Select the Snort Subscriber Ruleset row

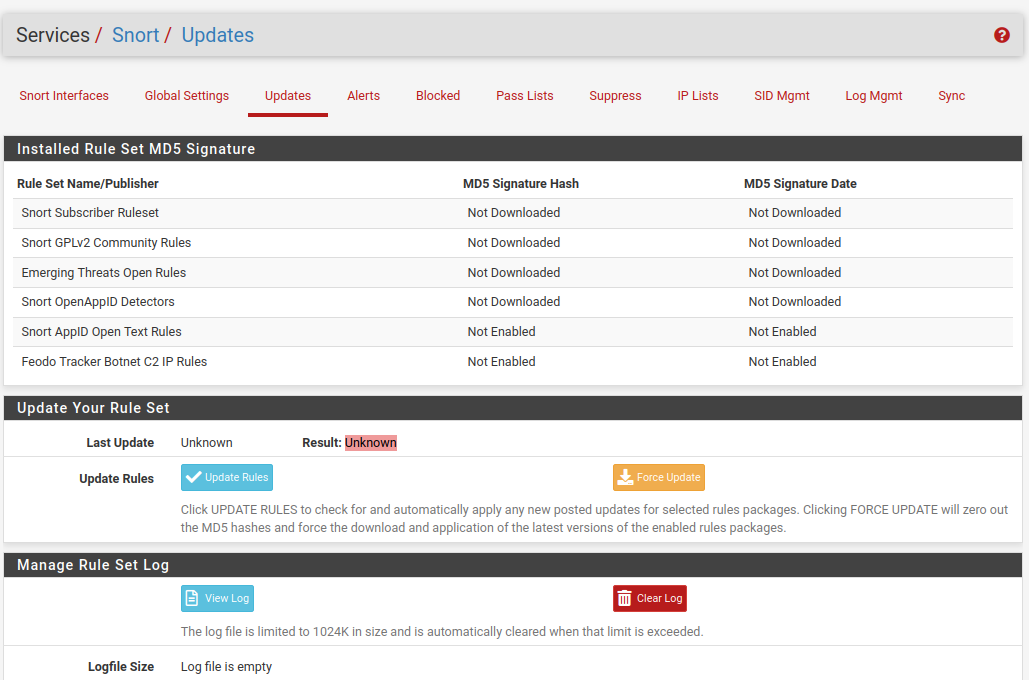pos(89,212)
